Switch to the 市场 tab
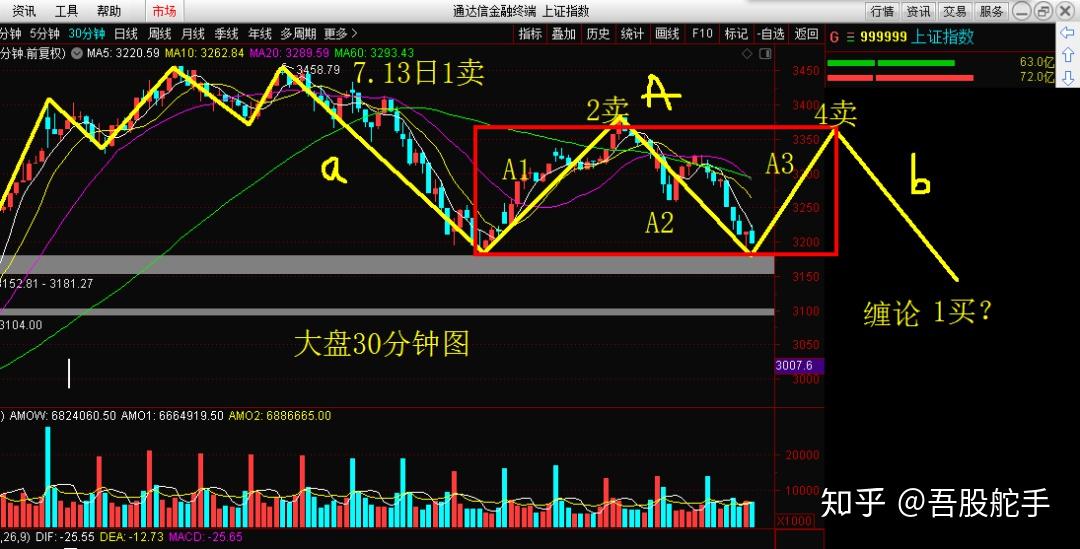Viewport: 1080px width, 549px height. tap(164, 11)
